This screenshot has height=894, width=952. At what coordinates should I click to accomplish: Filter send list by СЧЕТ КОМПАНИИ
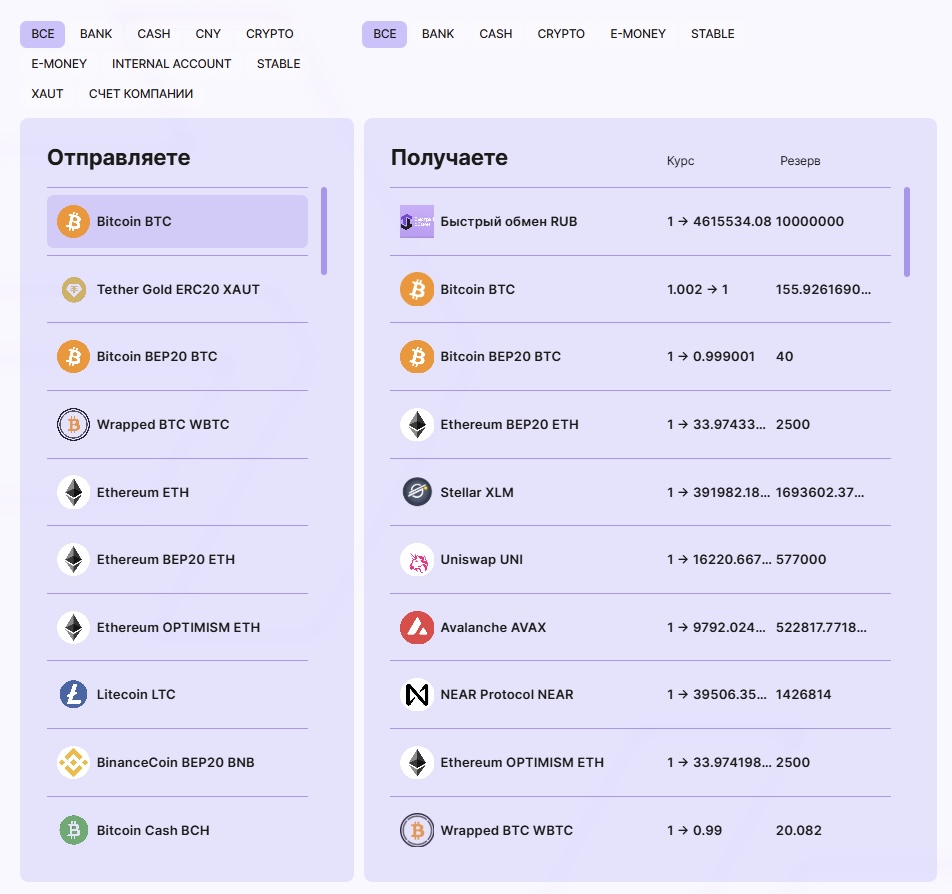(x=141, y=94)
